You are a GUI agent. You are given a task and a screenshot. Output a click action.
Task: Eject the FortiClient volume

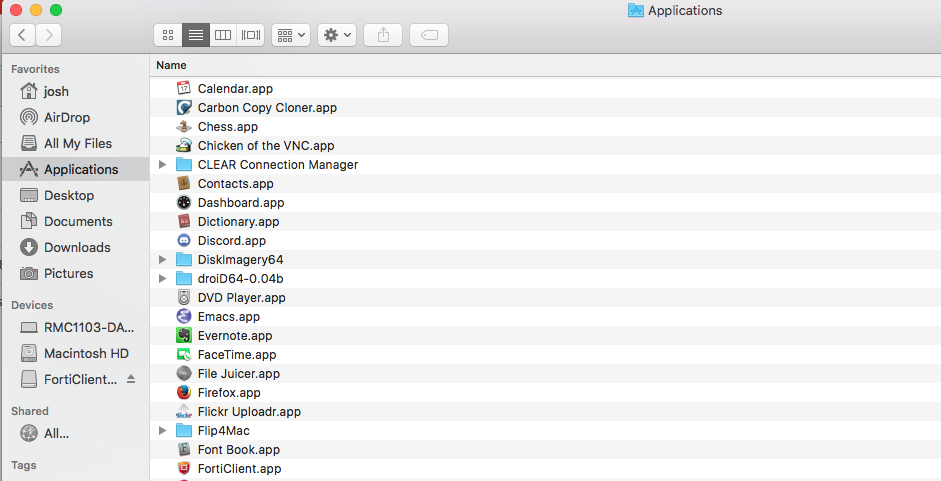click(x=131, y=379)
